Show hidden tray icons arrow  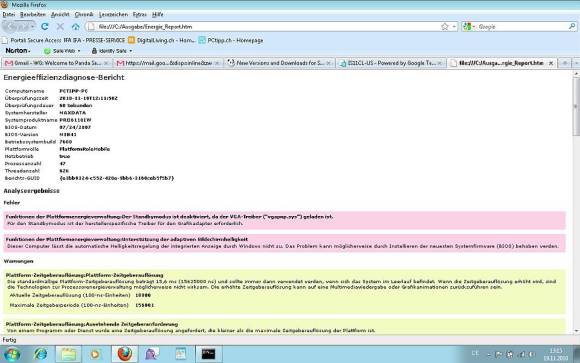(489, 355)
